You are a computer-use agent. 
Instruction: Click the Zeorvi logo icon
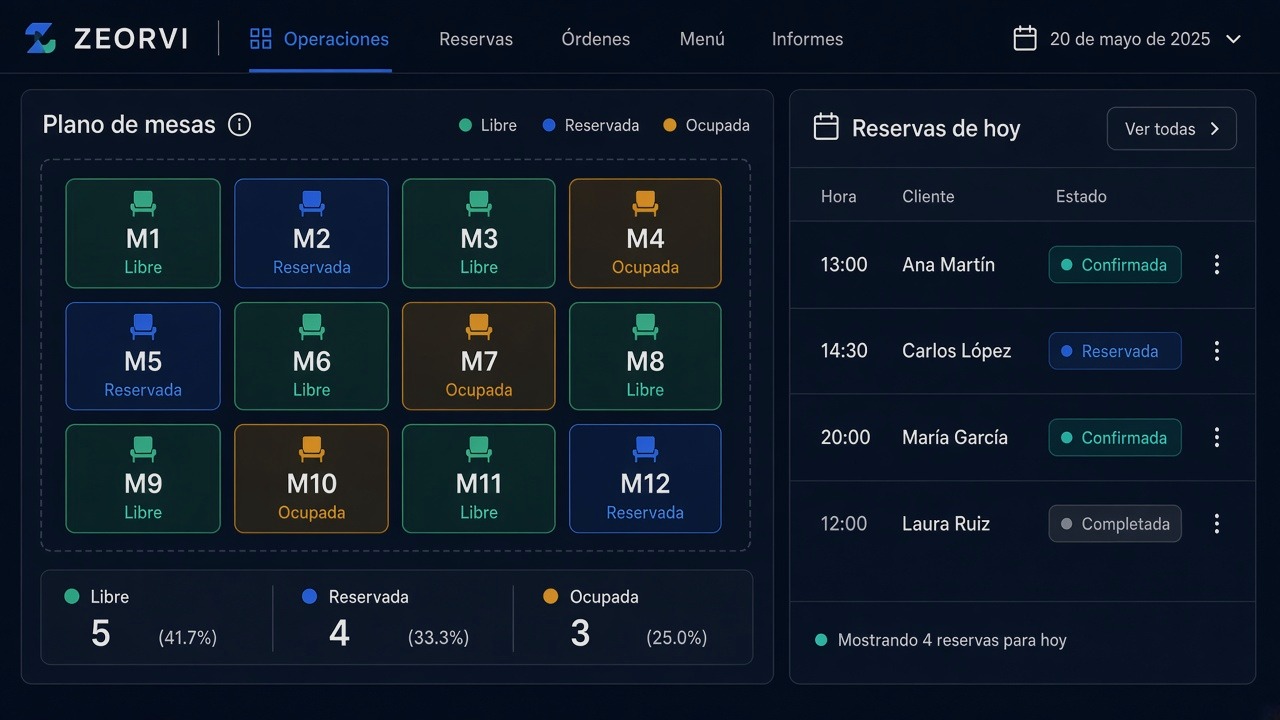click(41, 39)
